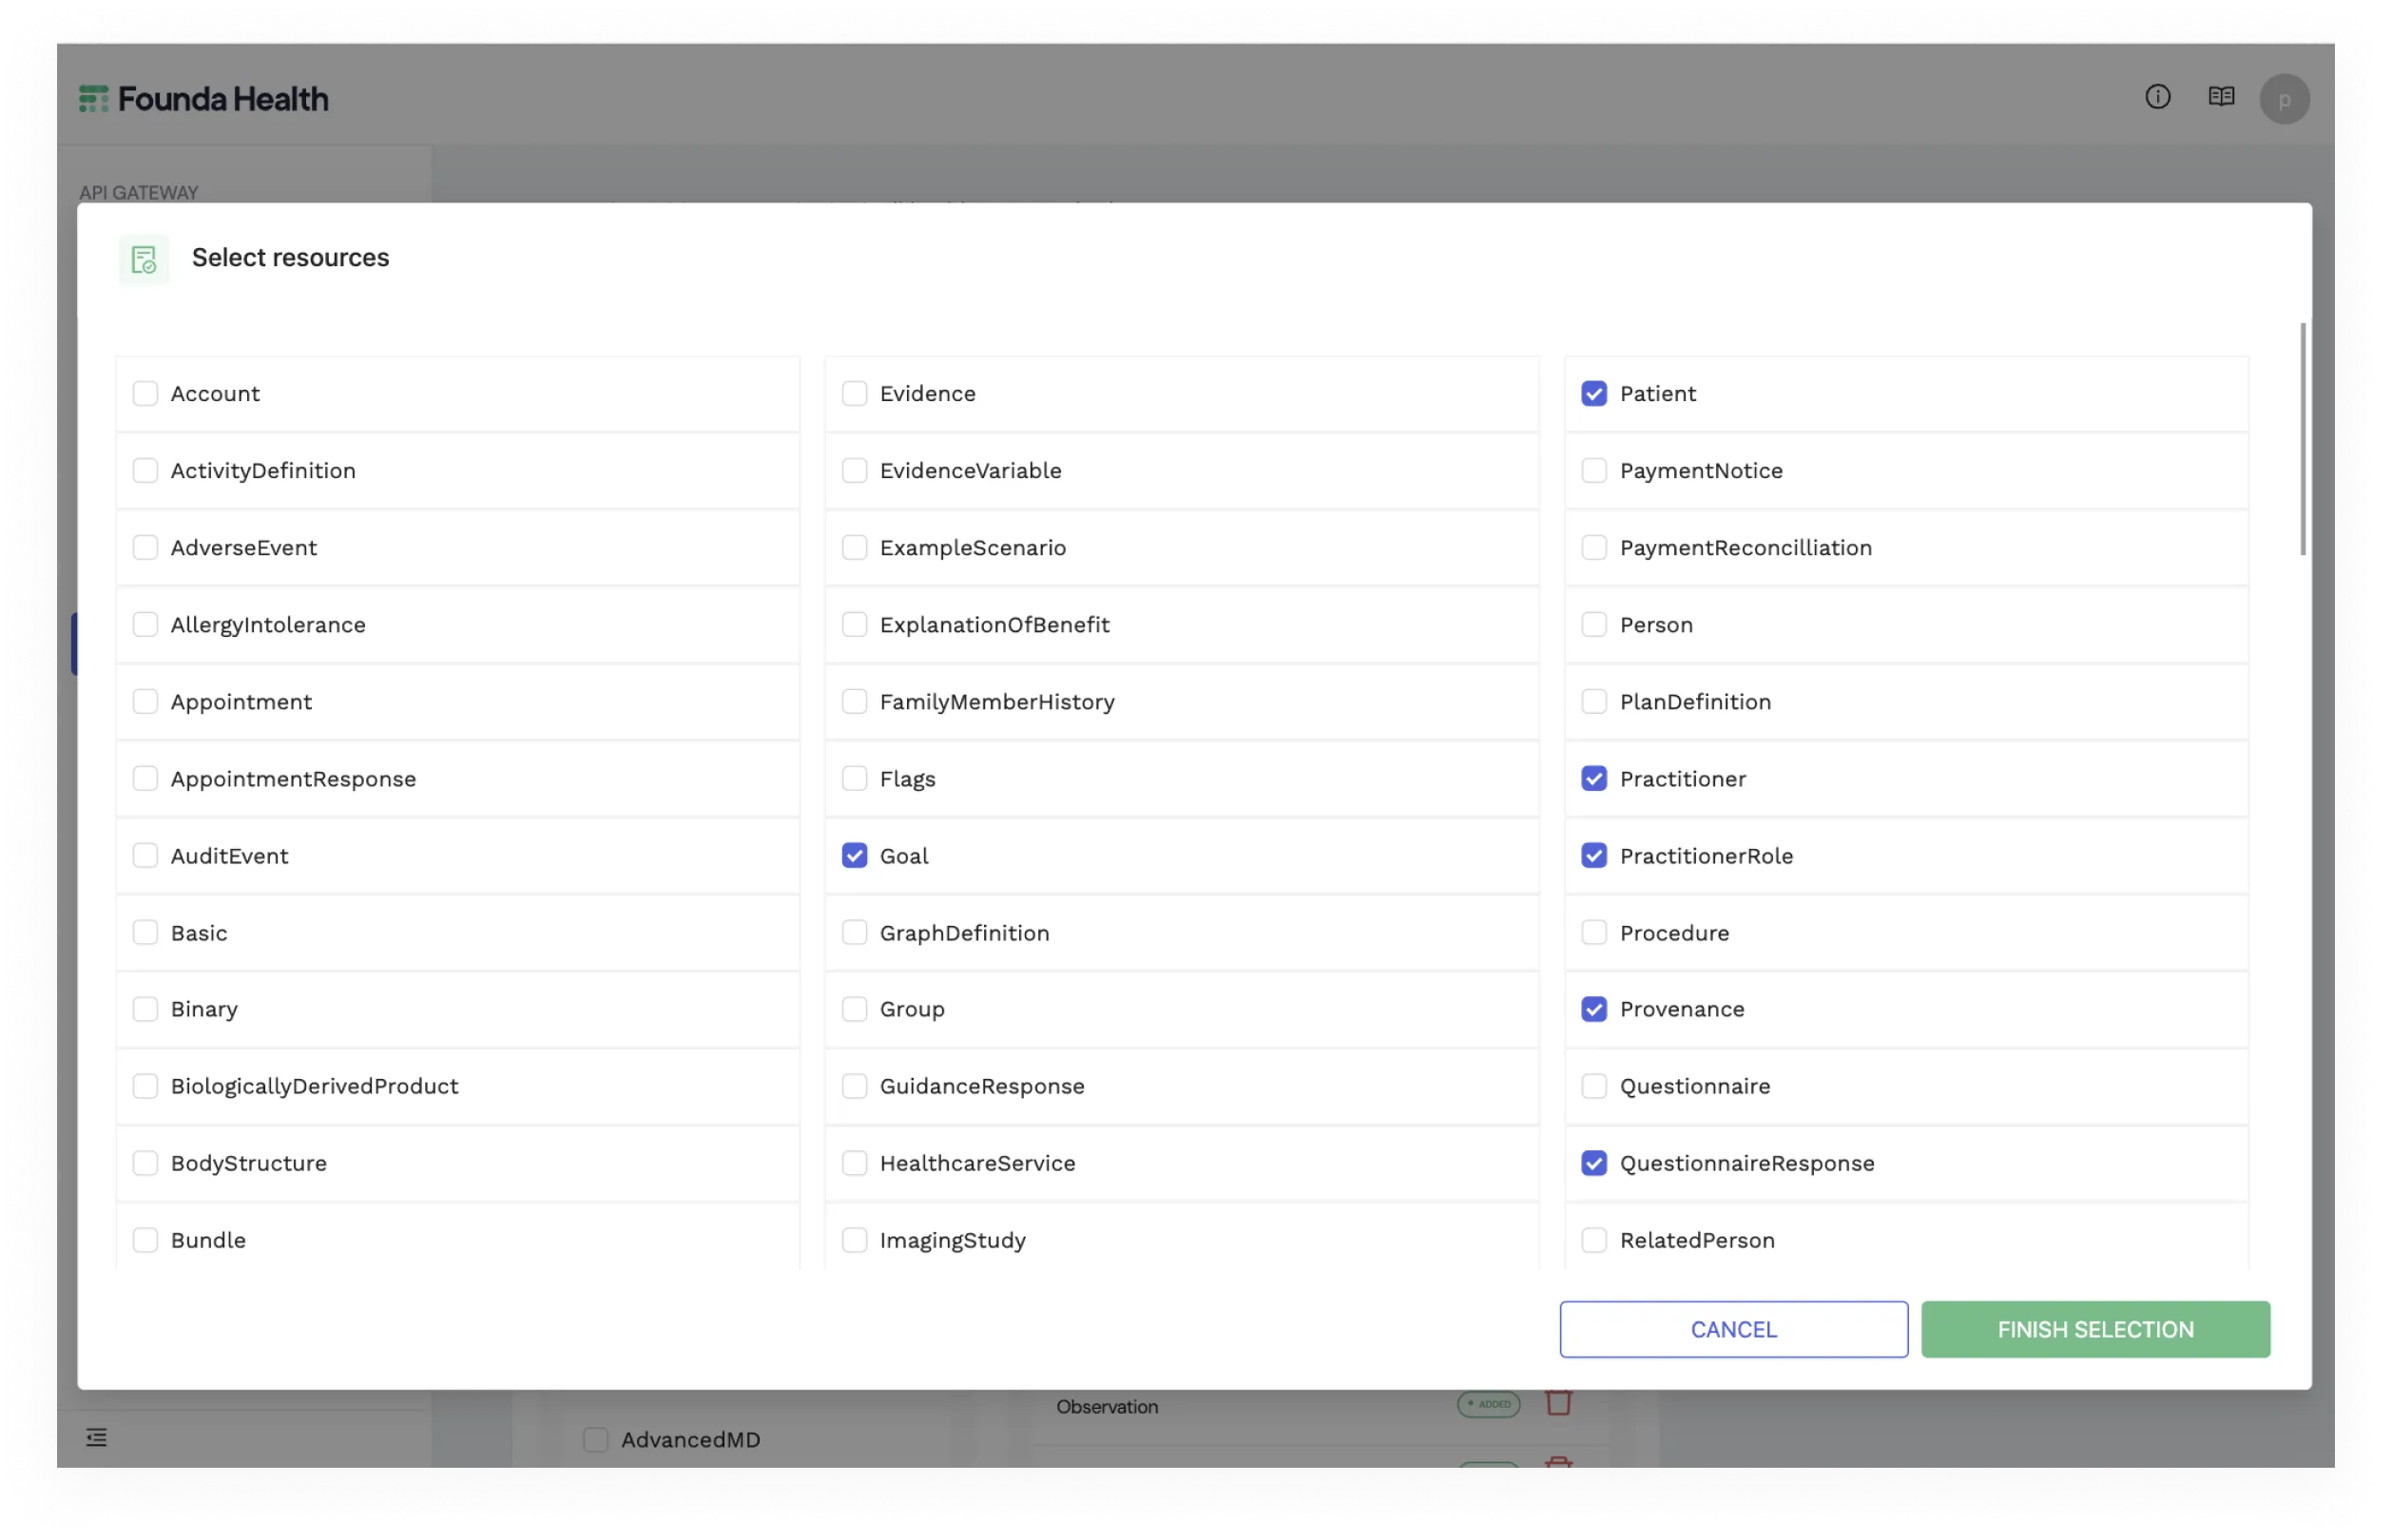Click the EvidenceVariable label
The width and height of the screenshot is (2392, 1540).
970,470
